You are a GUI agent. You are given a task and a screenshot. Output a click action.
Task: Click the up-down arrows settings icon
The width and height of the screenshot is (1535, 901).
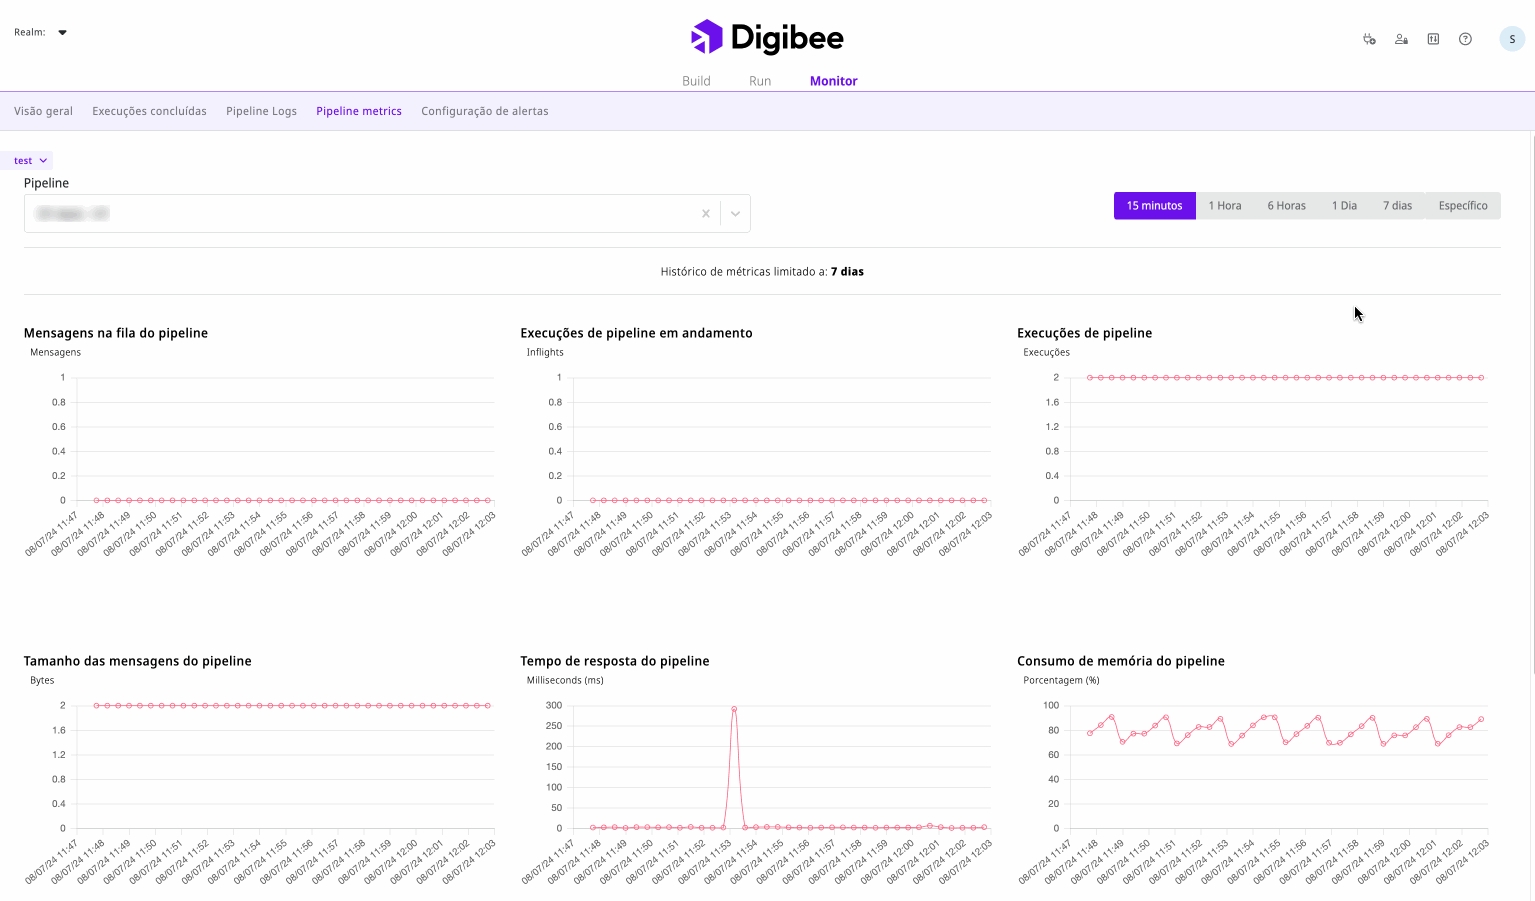(x=1433, y=39)
